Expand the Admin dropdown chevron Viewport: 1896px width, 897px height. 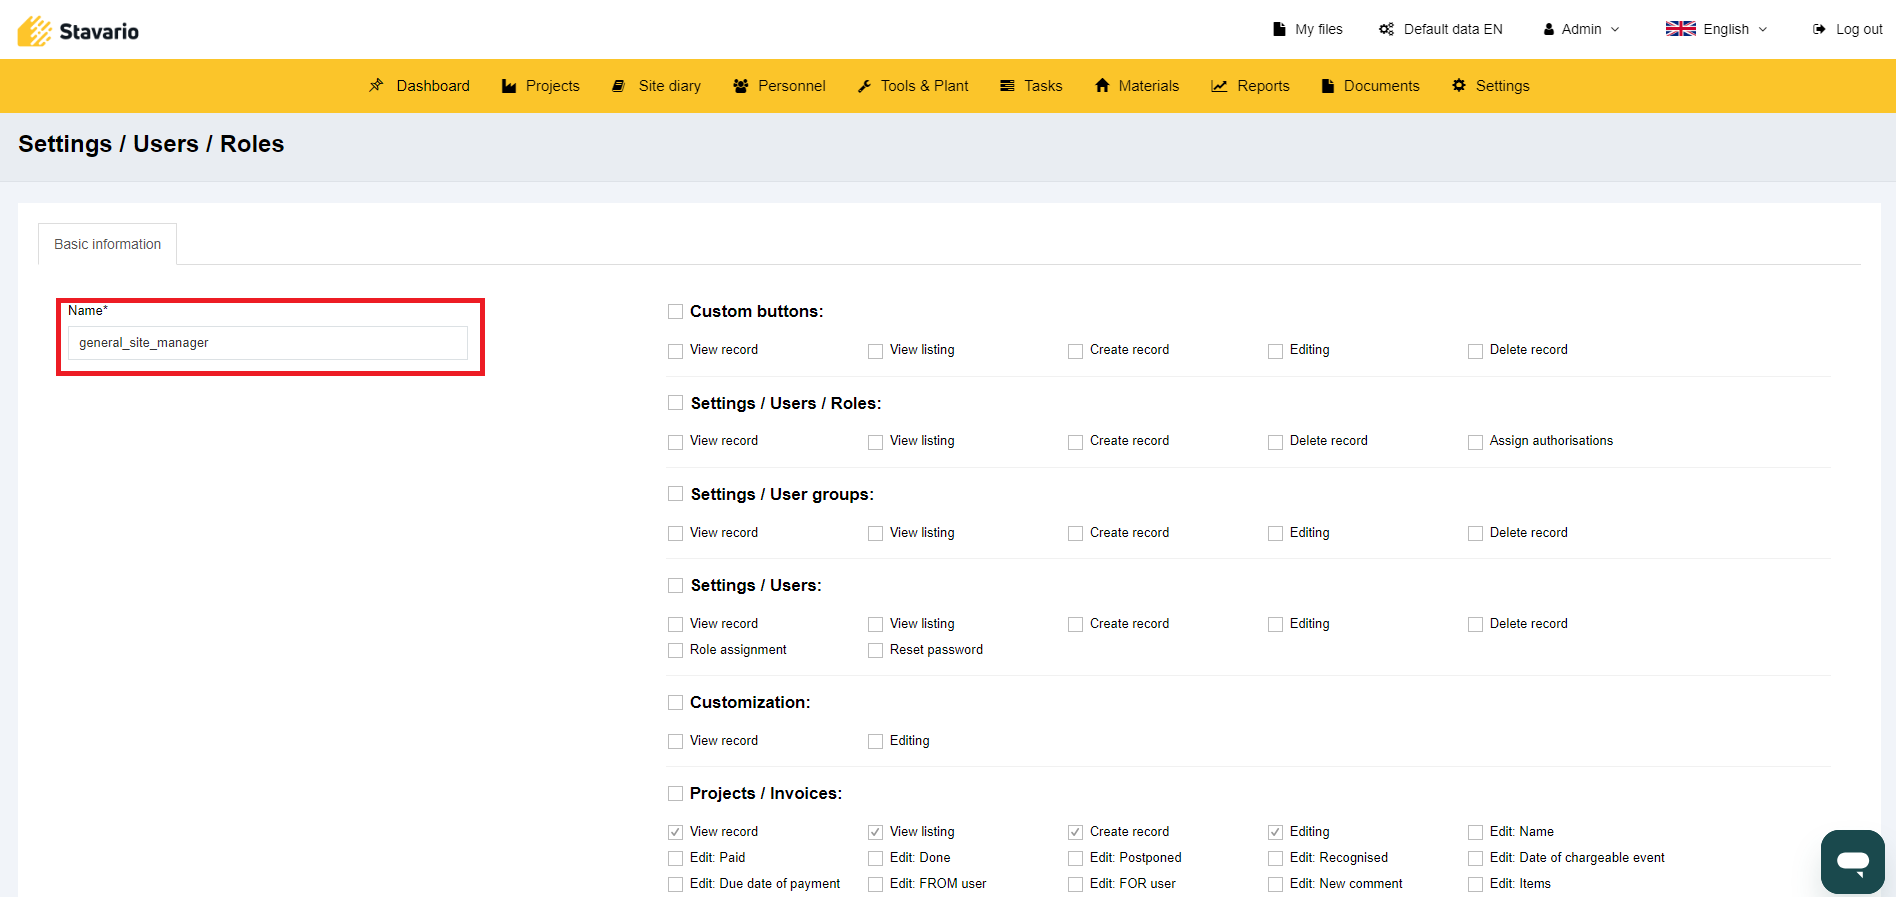1615,29
